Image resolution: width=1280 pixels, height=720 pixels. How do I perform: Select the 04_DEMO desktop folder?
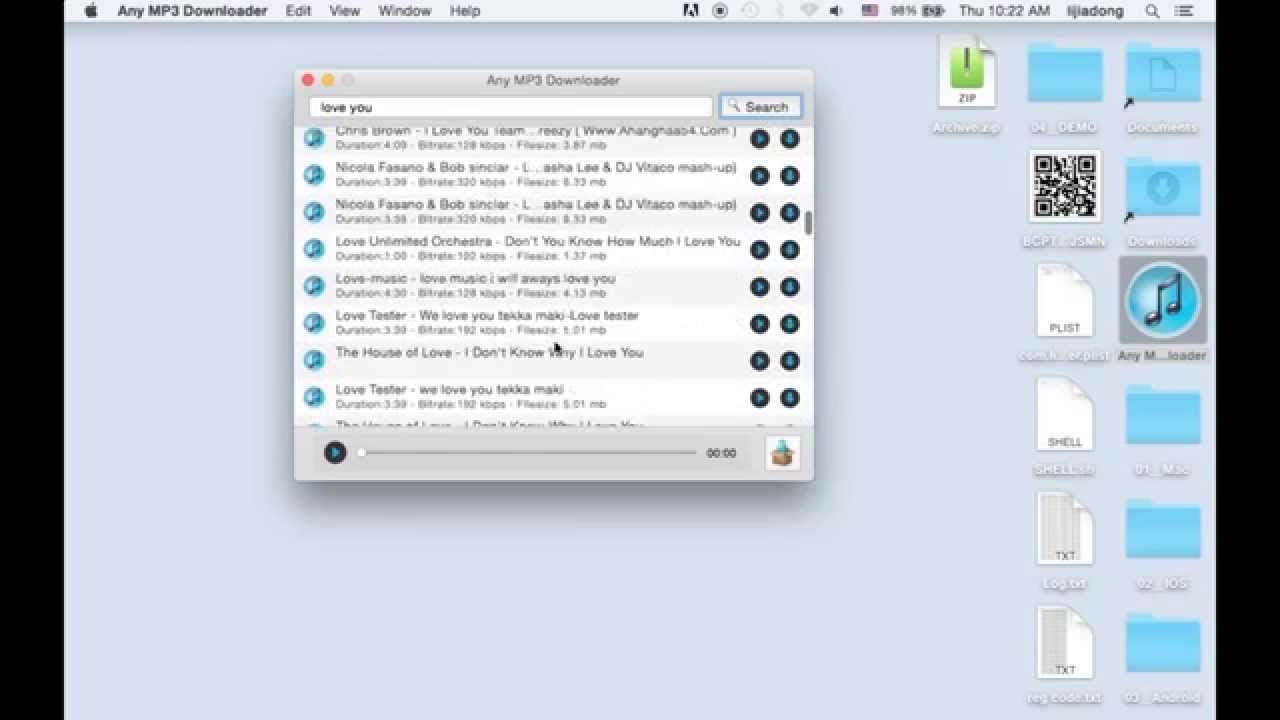pos(1064,86)
